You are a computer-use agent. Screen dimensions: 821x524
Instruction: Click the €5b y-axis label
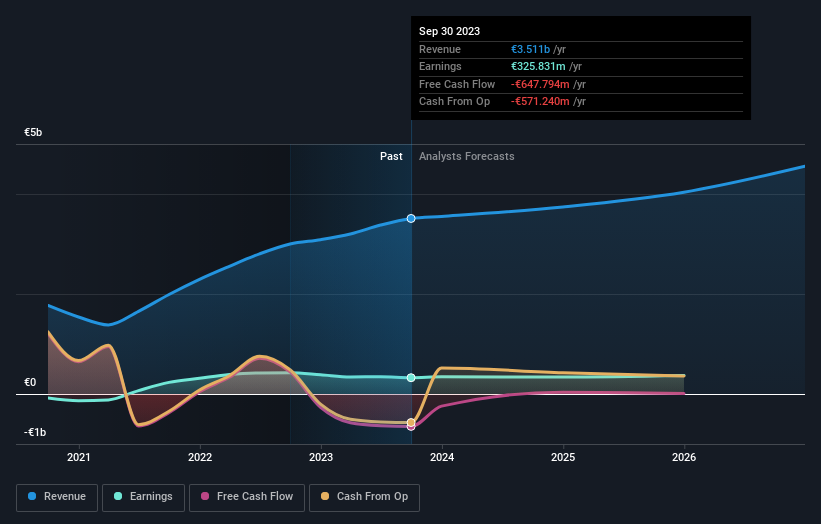tap(33, 132)
